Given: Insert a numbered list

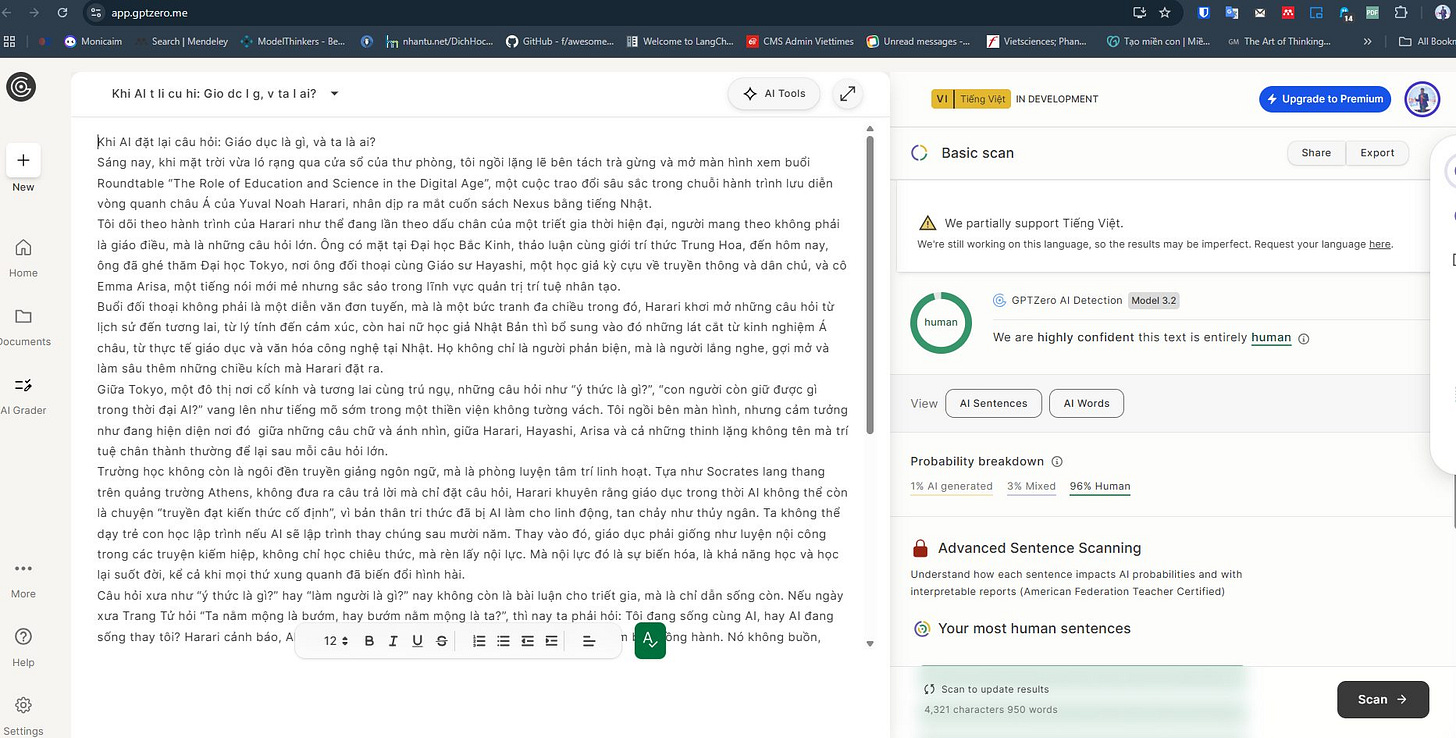Looking at the screenshot, I should pyautogui.click(x=479, y=641).
